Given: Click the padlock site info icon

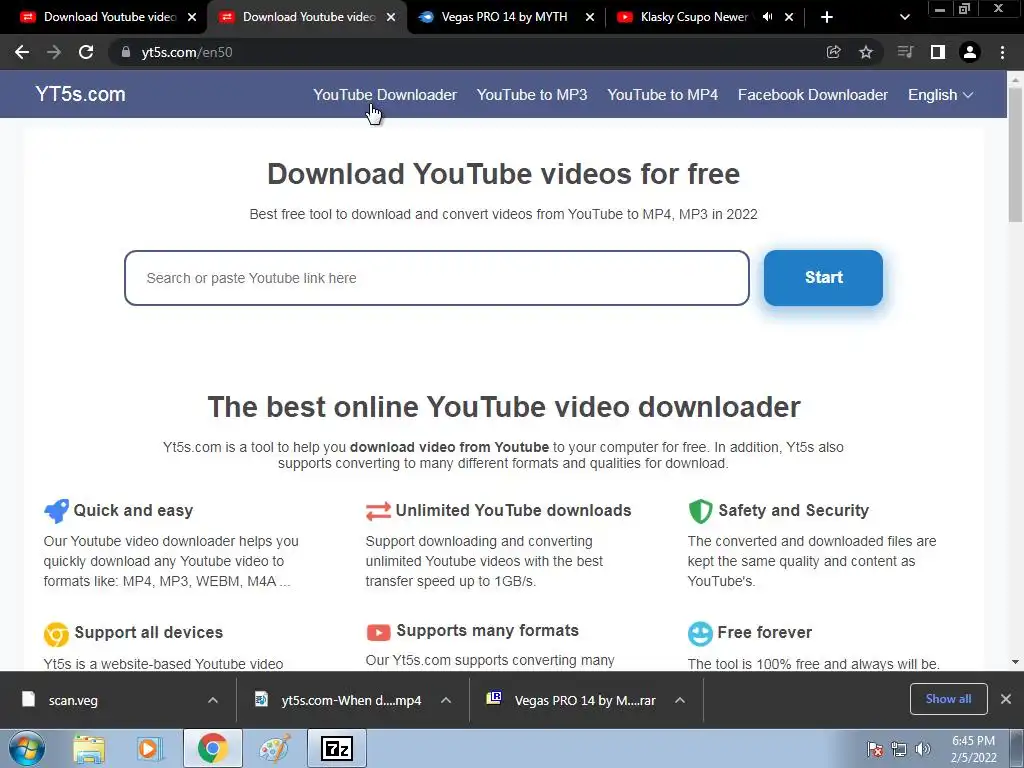Looking at the screenshot, I should click(x=125, y=52).
